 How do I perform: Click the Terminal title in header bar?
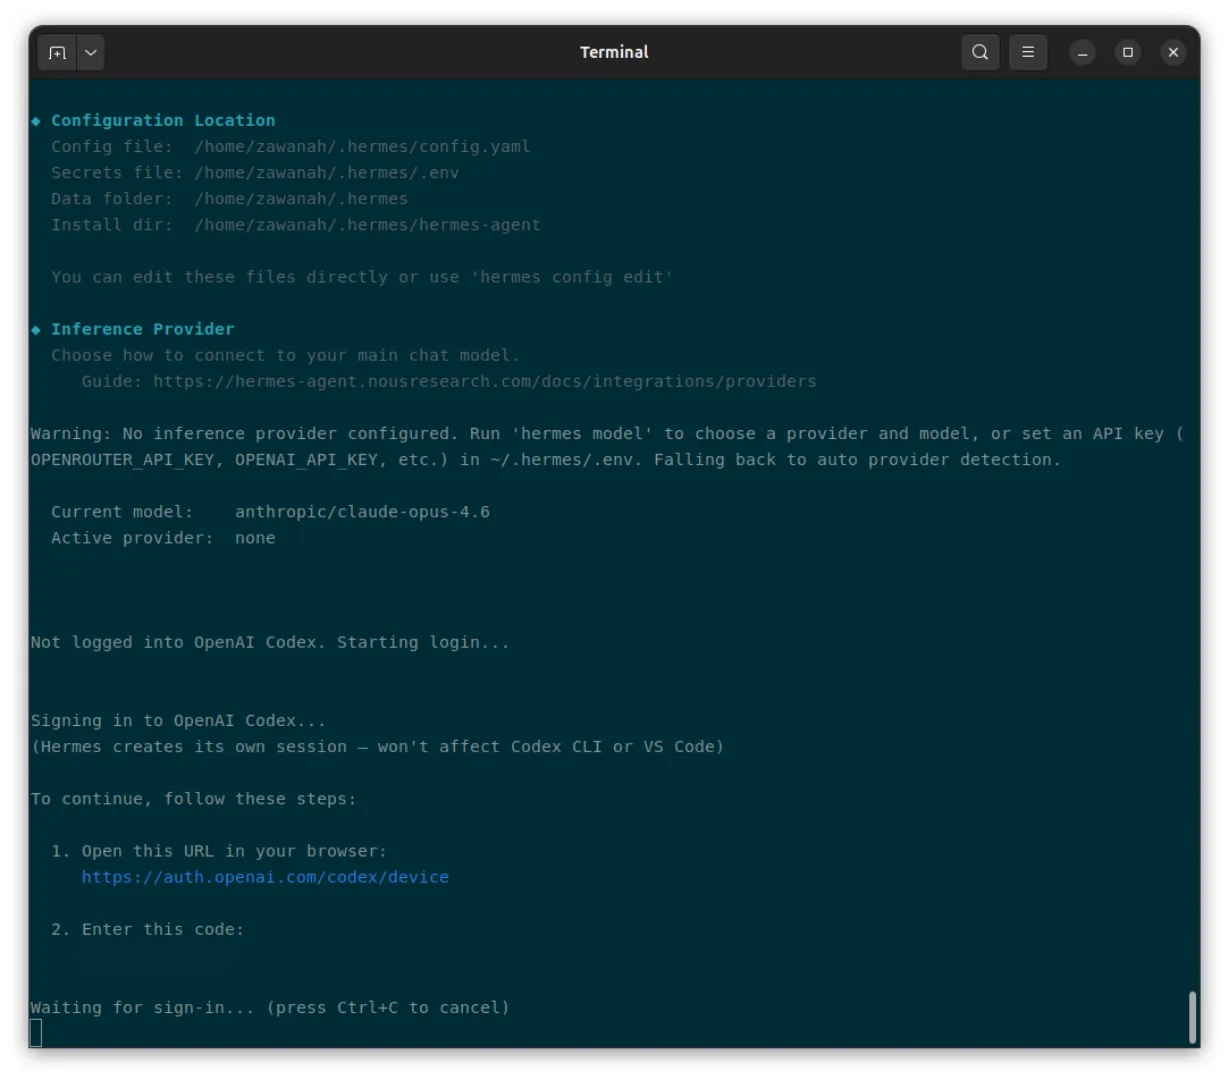[614, 52]
